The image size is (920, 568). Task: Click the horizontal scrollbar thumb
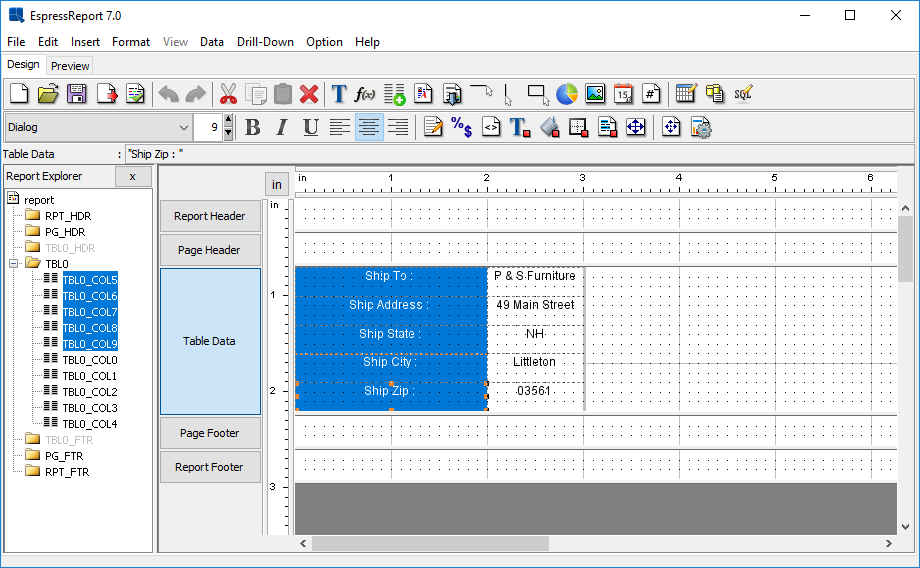coord(430,544)
